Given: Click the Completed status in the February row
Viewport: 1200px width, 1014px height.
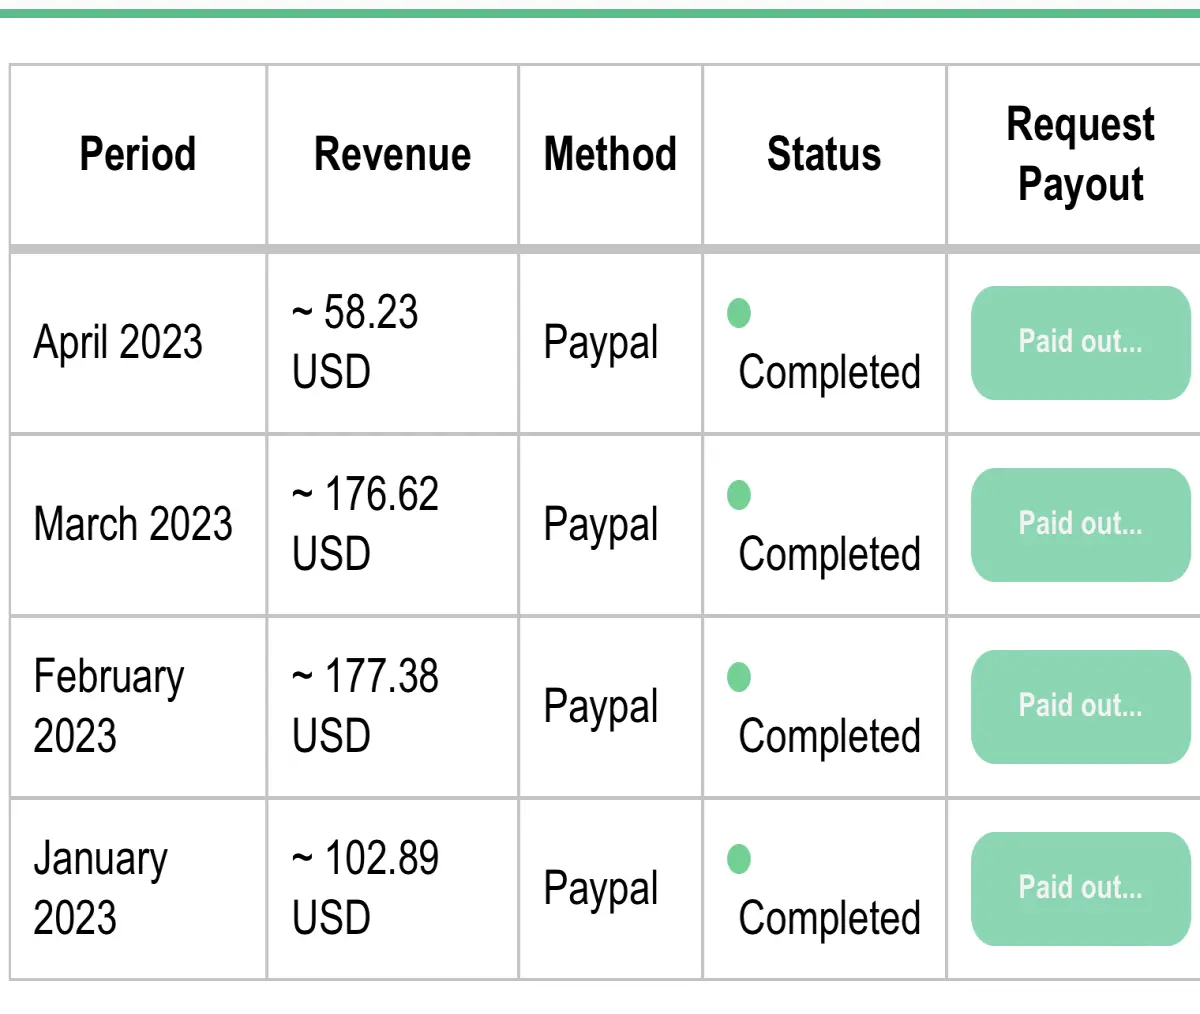Looking at the screenshot, I should [829, 737].
